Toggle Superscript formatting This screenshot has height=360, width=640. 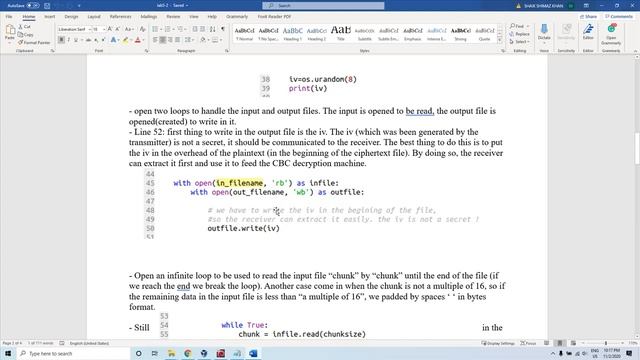[103, 40]
